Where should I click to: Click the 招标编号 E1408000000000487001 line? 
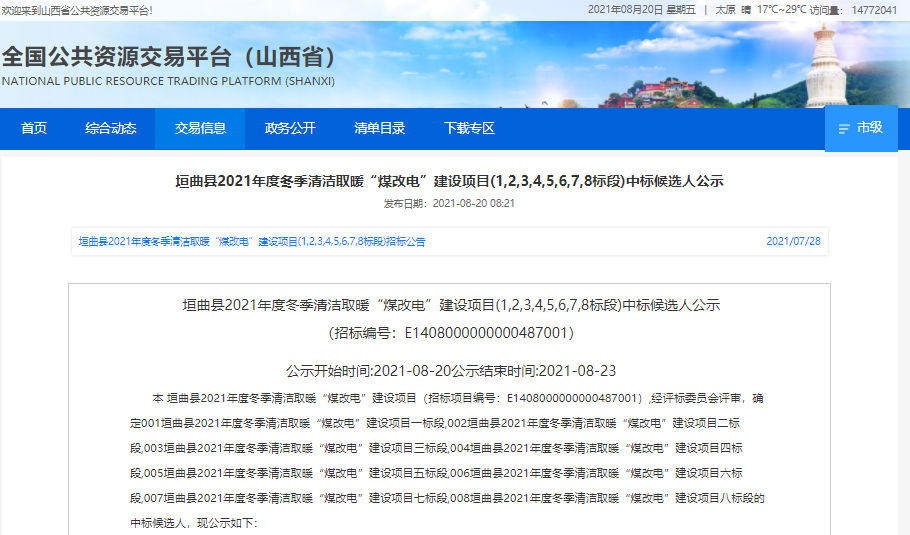(451, 332)
